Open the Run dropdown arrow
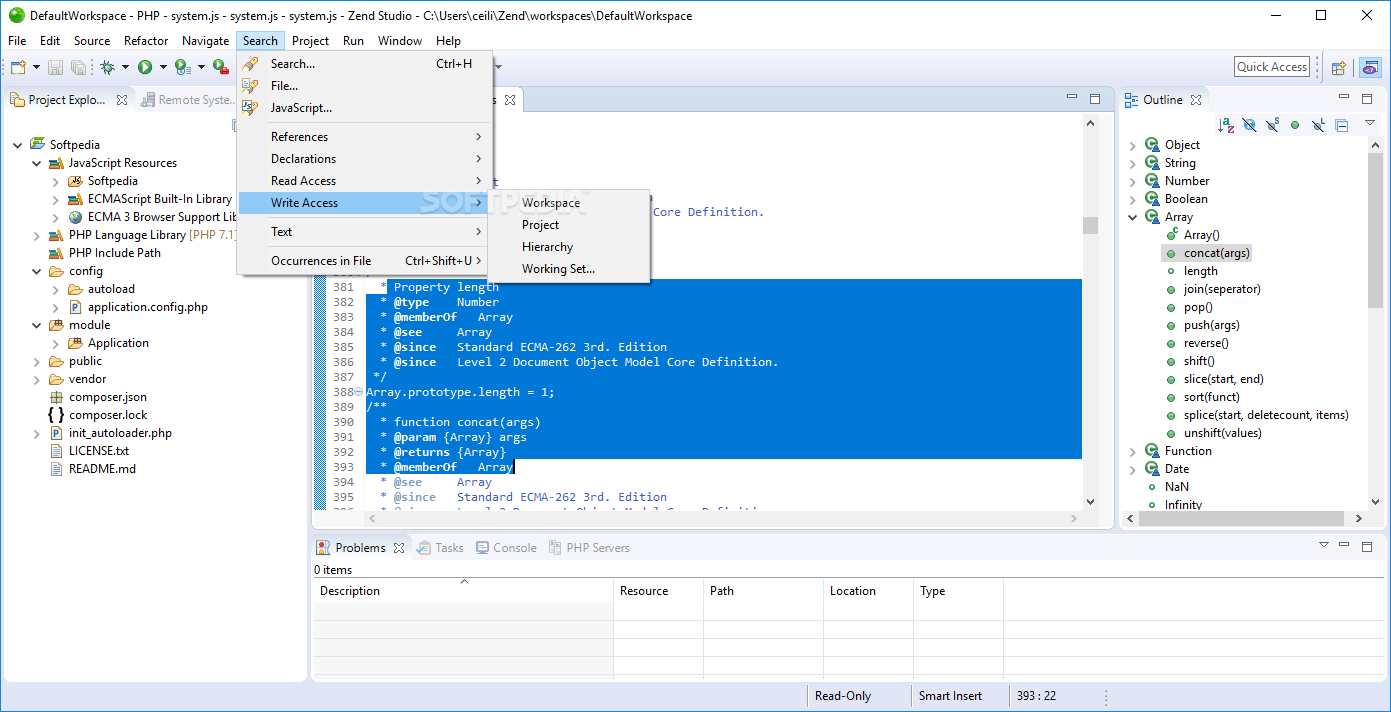Viewport: 1391px width, 712px height. (163, 67)
